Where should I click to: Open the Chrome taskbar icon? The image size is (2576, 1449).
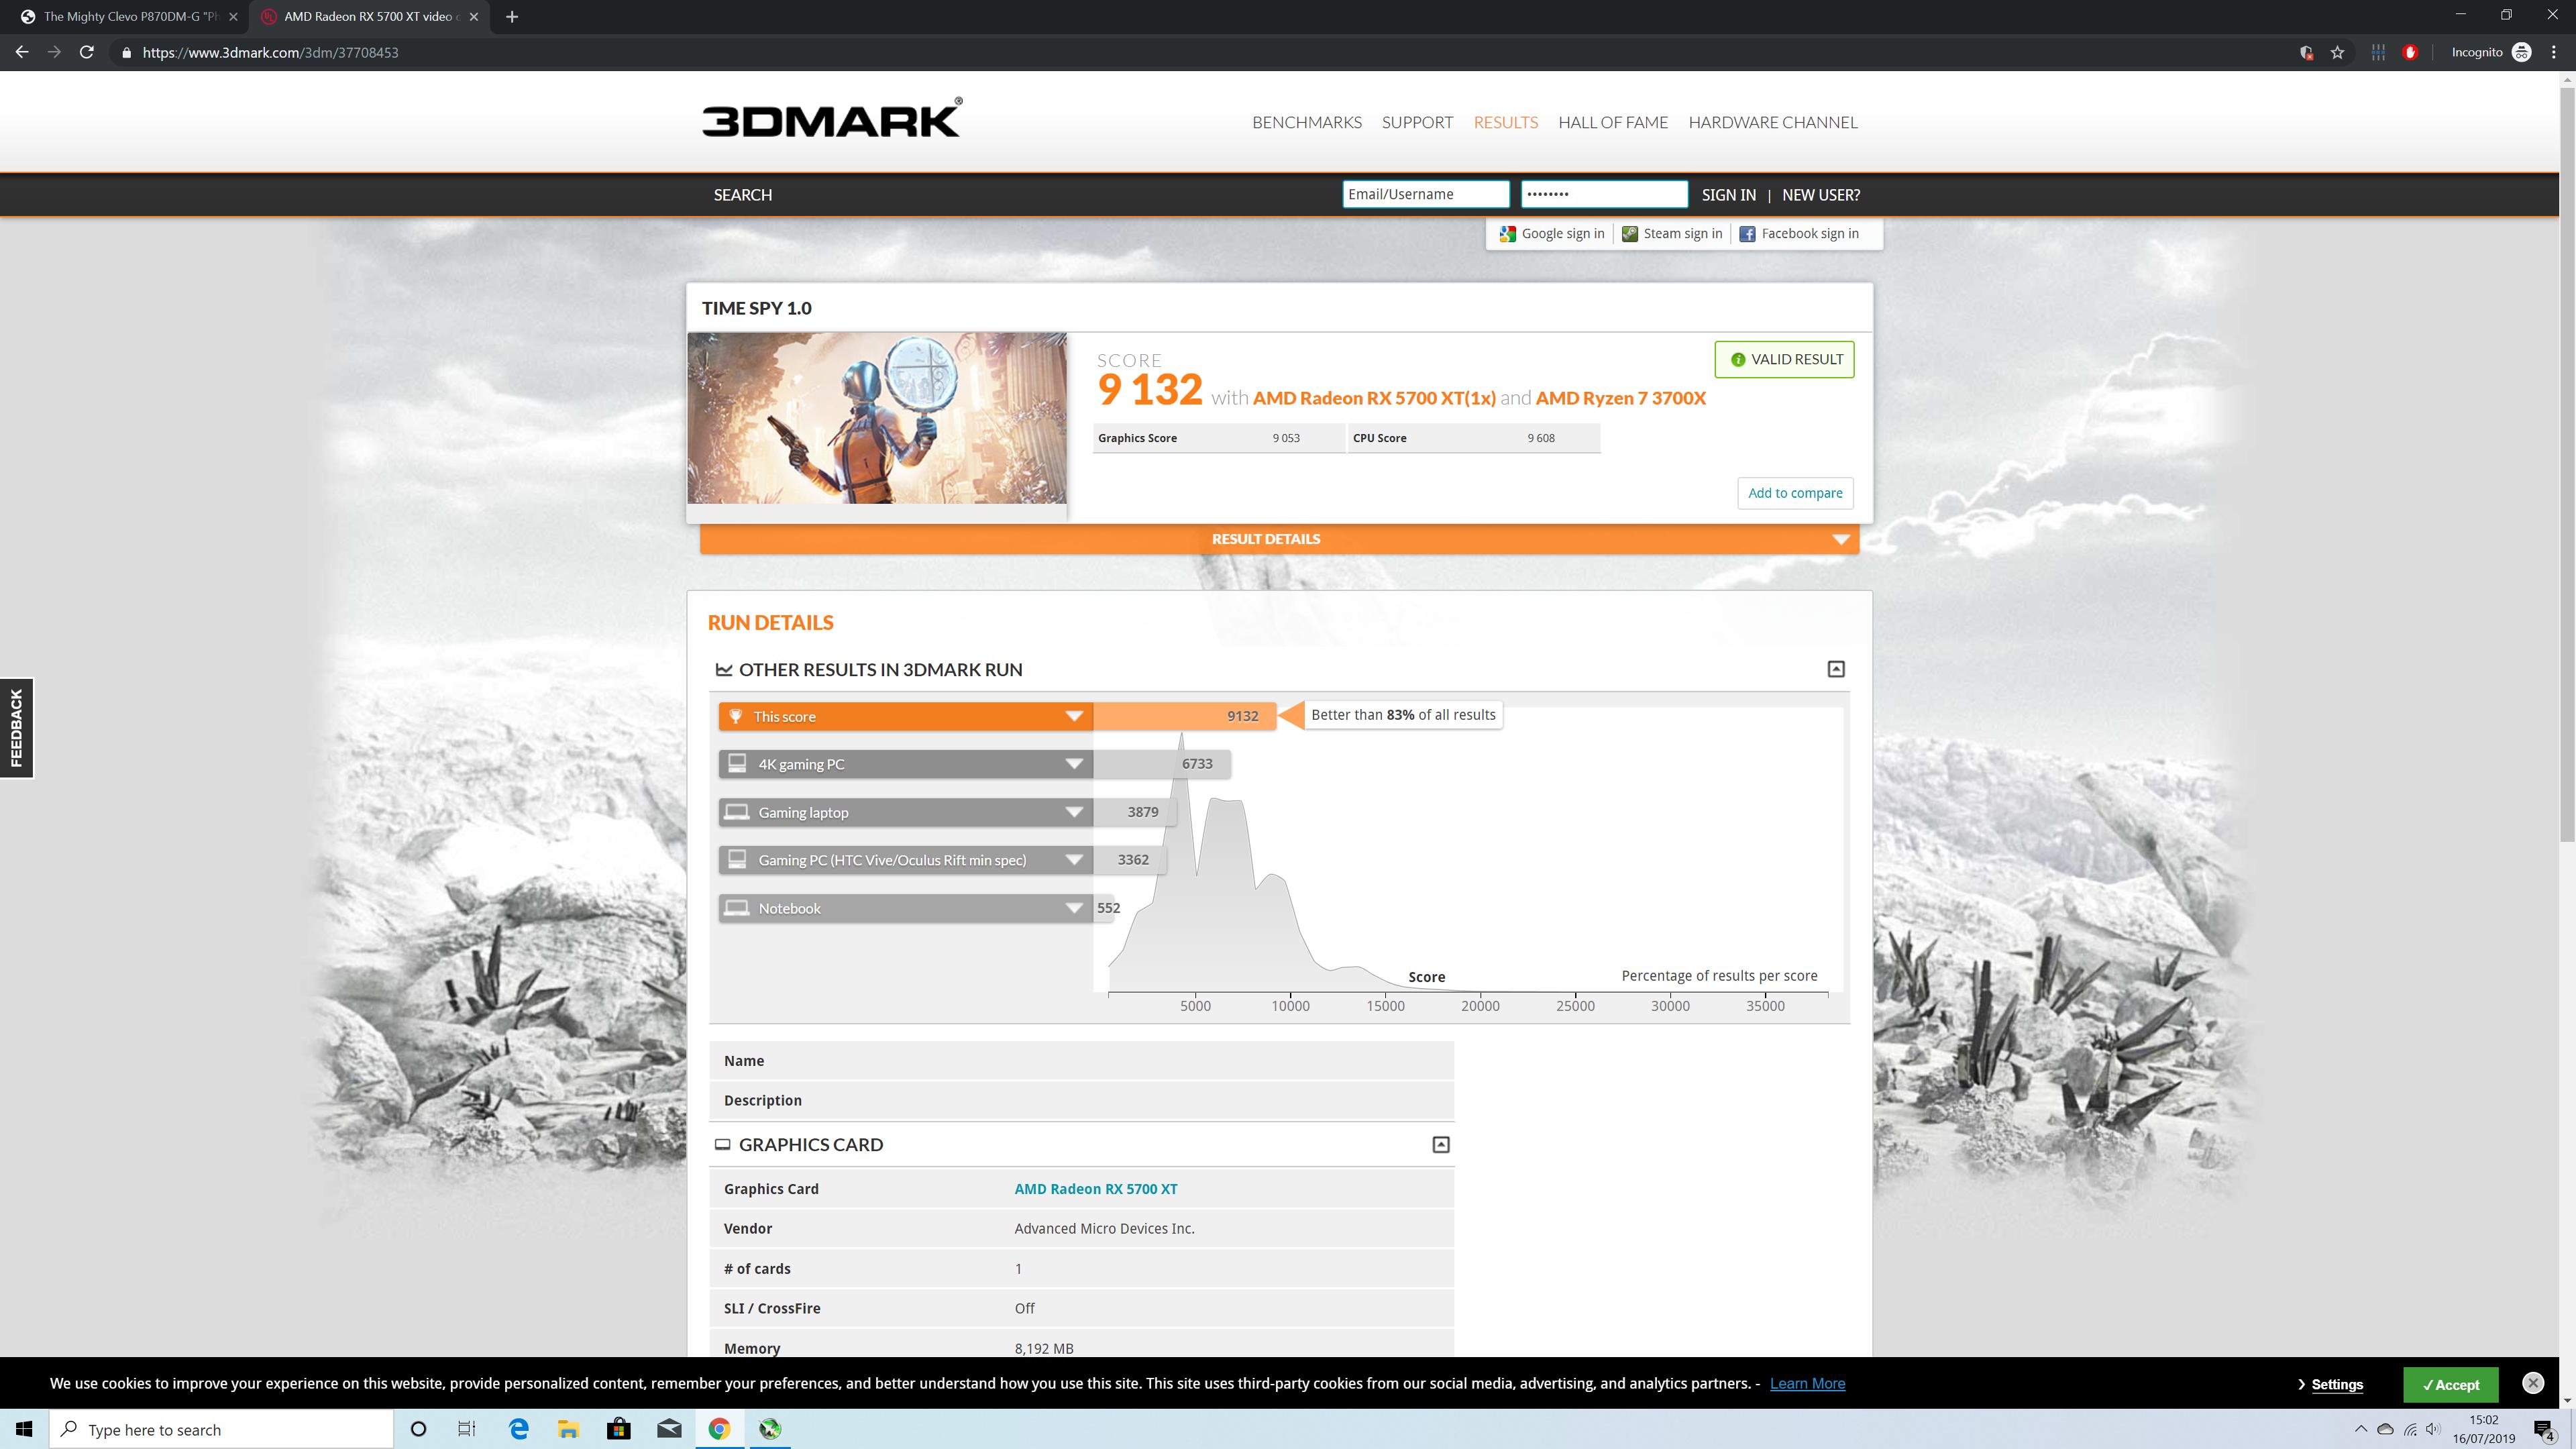click(x=719, y=1429)
